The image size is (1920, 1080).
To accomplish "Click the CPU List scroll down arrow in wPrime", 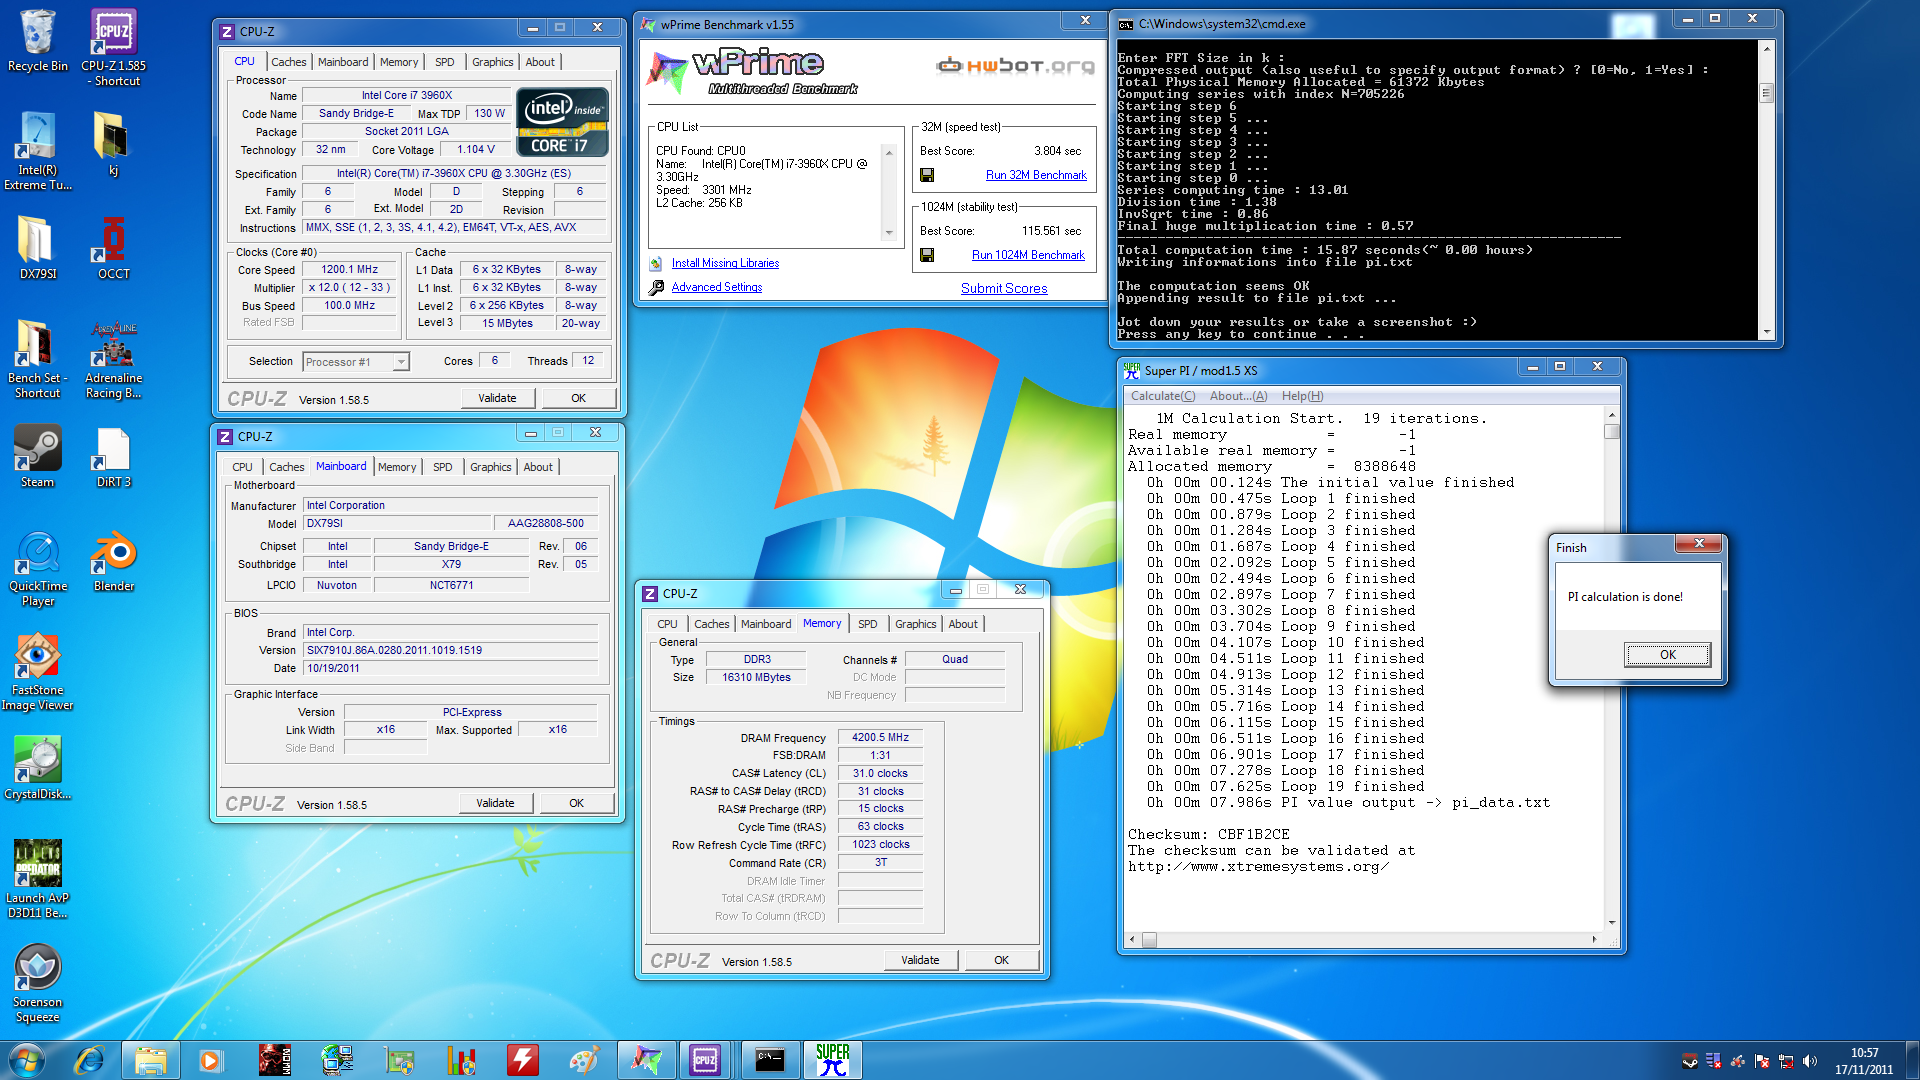I will (889, 233).
